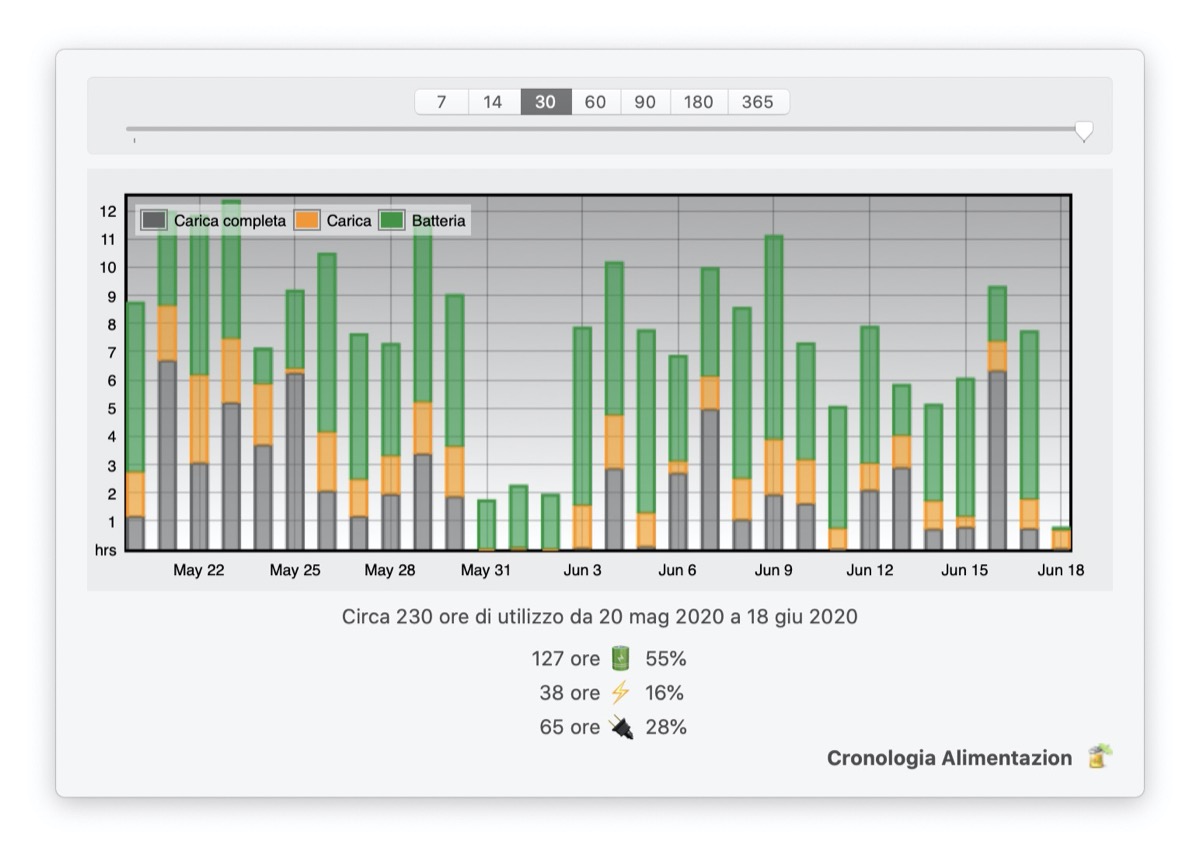Click the orange Carica legend swatch
The height and width of the screenshot is (859, 1200).
307,220
